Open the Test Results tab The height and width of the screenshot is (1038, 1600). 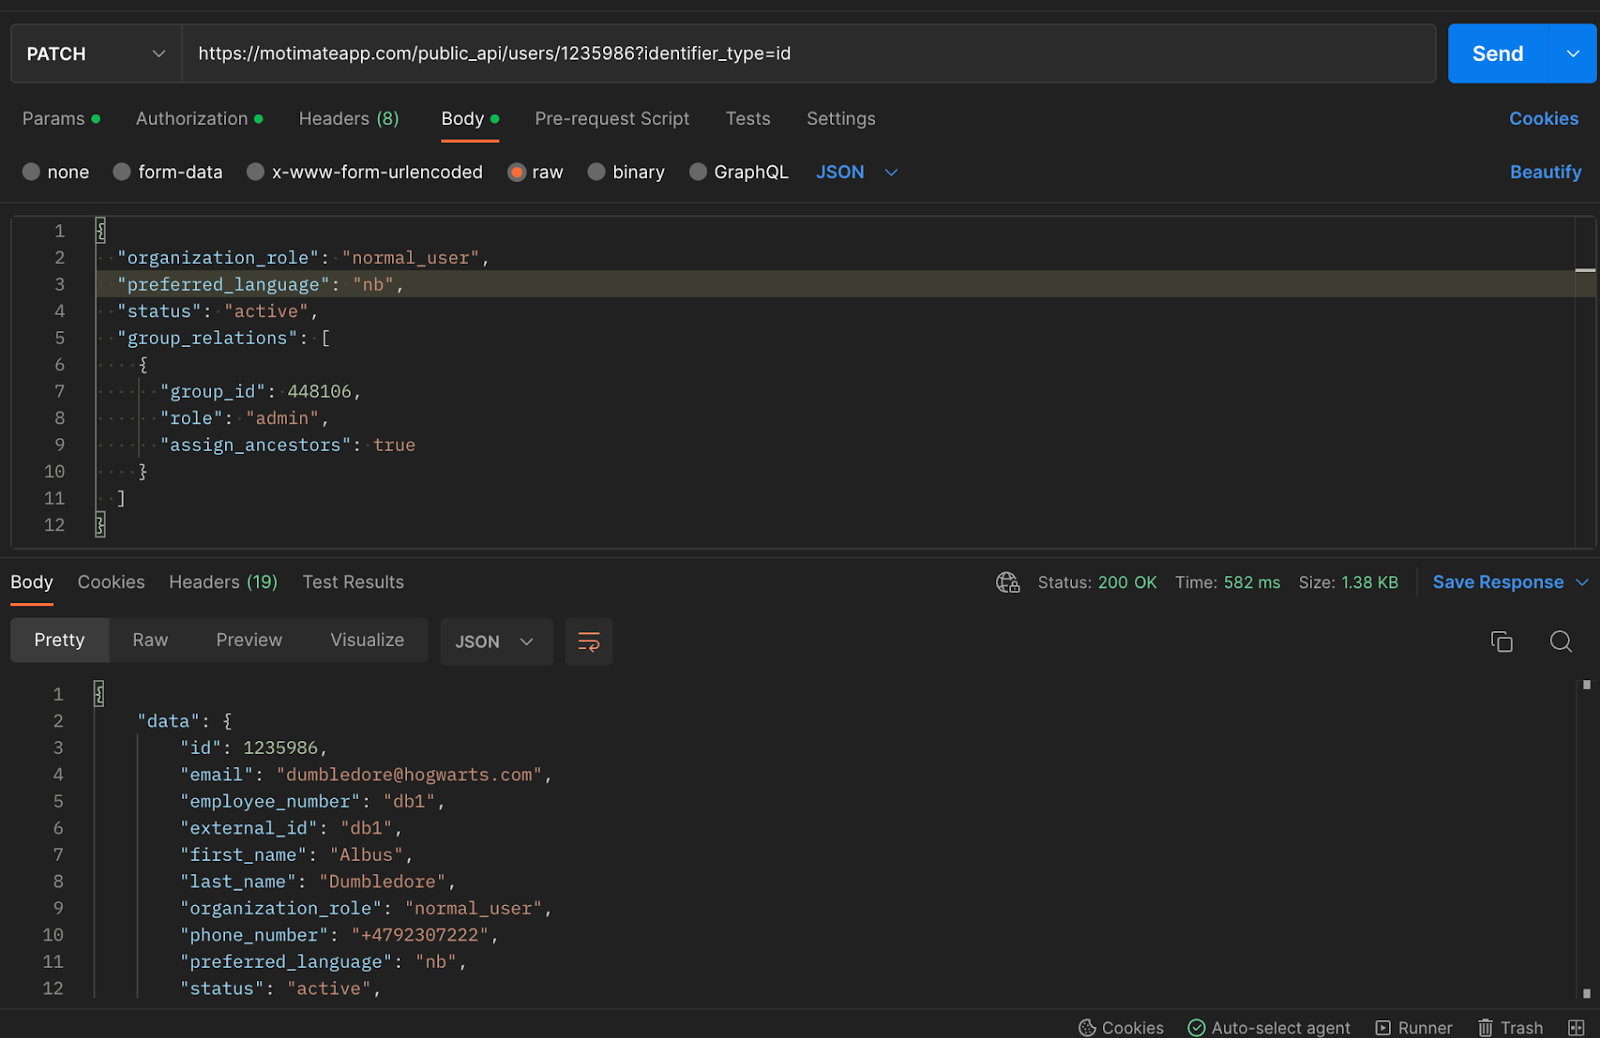coord(353,582)
